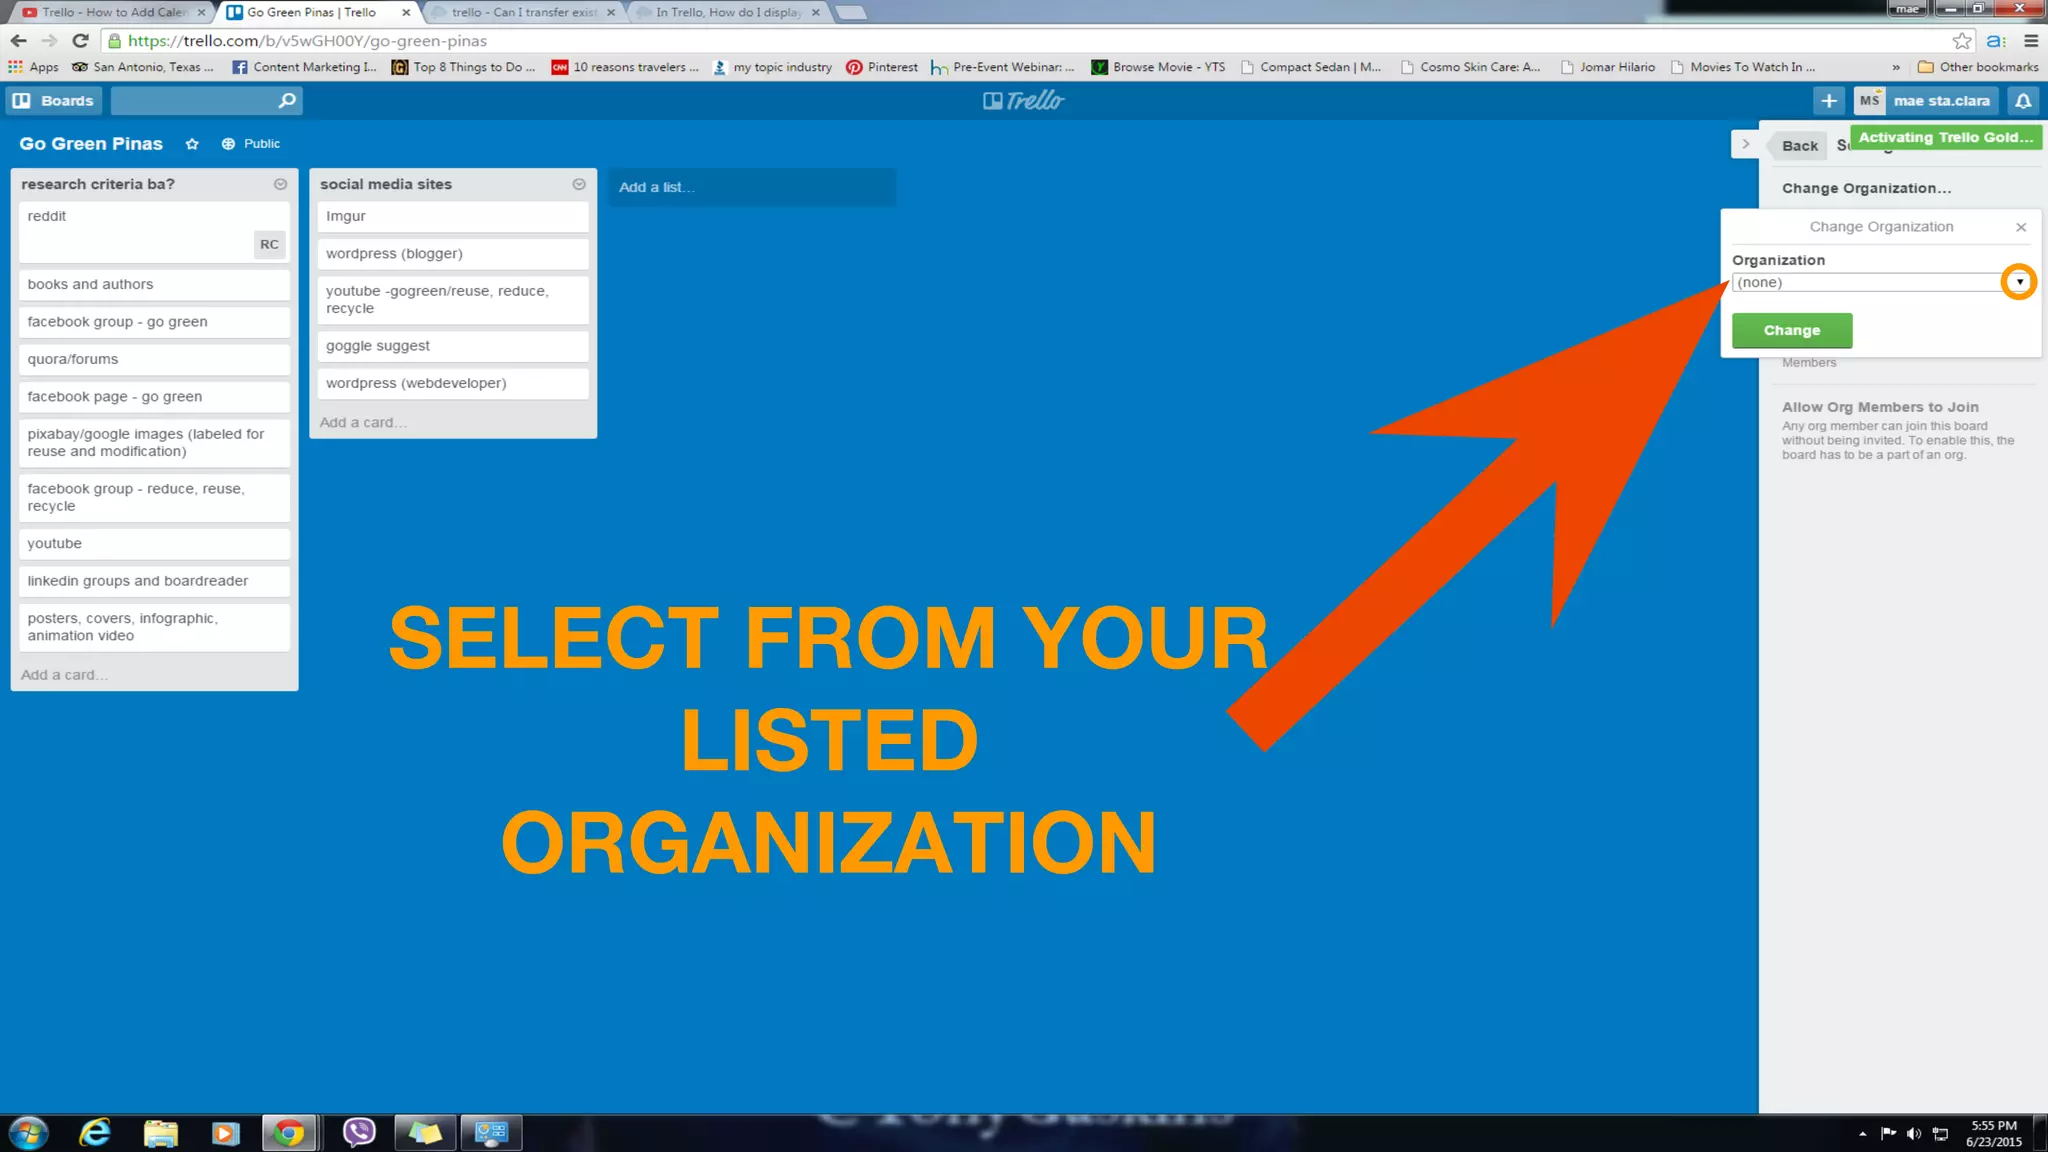Open list menu for social media sites
The width and height of the screenshot is (2048, 1152).
(x=579, y=184)
